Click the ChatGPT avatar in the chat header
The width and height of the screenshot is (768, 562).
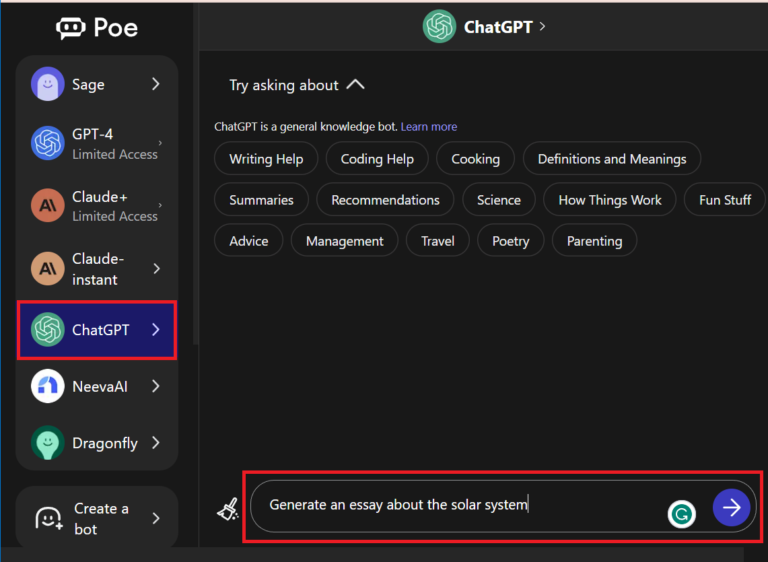click(x=439, y=26)
